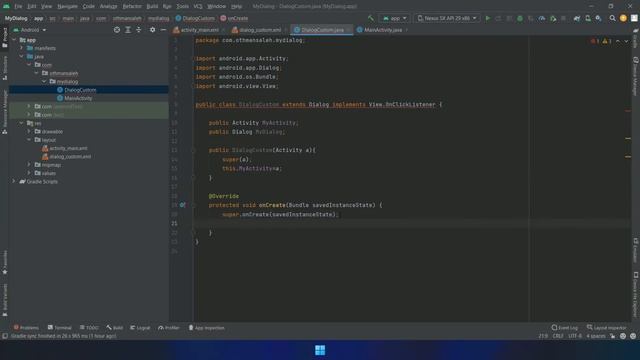
Task: Toggle the Resource Manager side tab
Action: pos(4,112)
